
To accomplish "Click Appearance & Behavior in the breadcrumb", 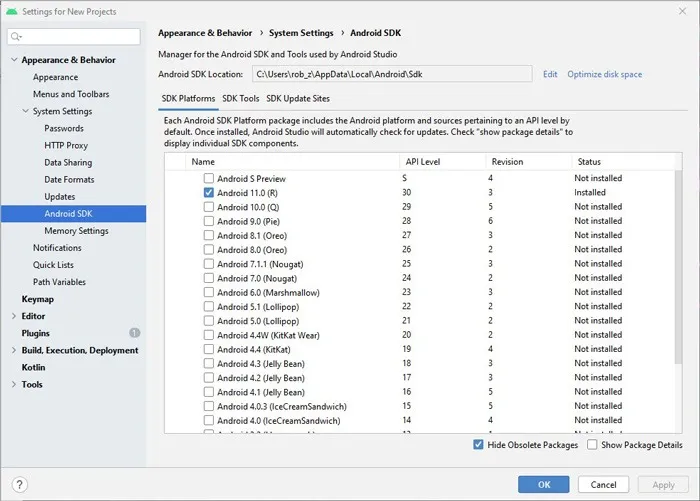I will (205, 33).
